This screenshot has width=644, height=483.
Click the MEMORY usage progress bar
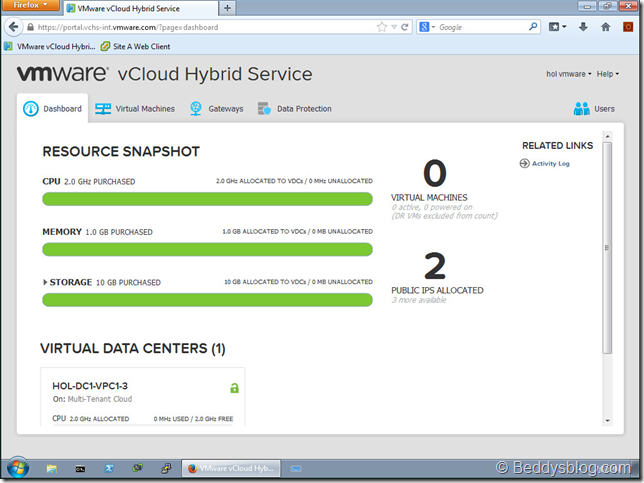(207, 250)
